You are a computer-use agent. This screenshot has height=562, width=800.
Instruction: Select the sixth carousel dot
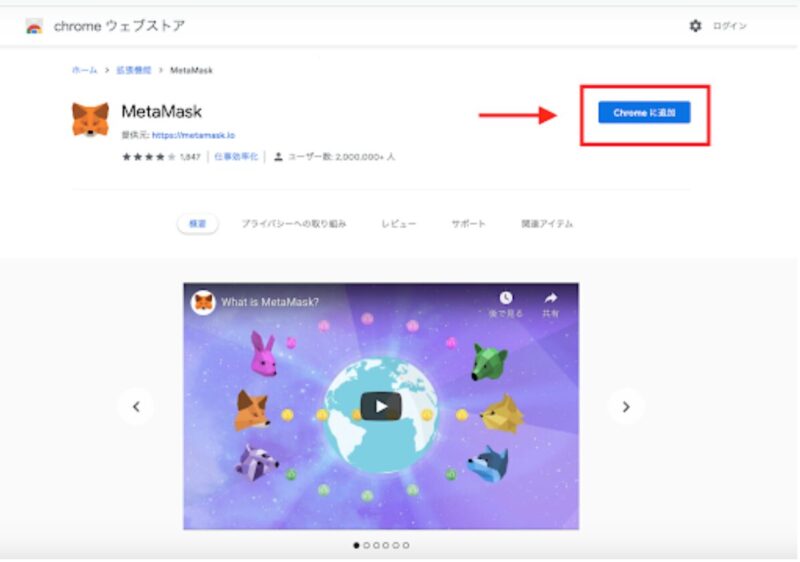click(x=406, y=545)
